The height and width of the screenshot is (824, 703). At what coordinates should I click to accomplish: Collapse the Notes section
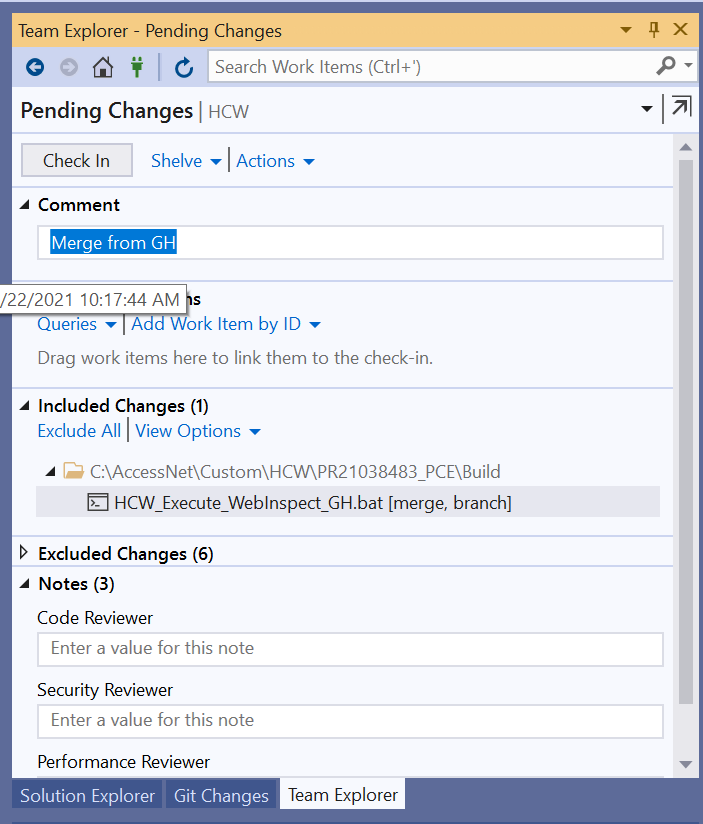coord(25,584)
